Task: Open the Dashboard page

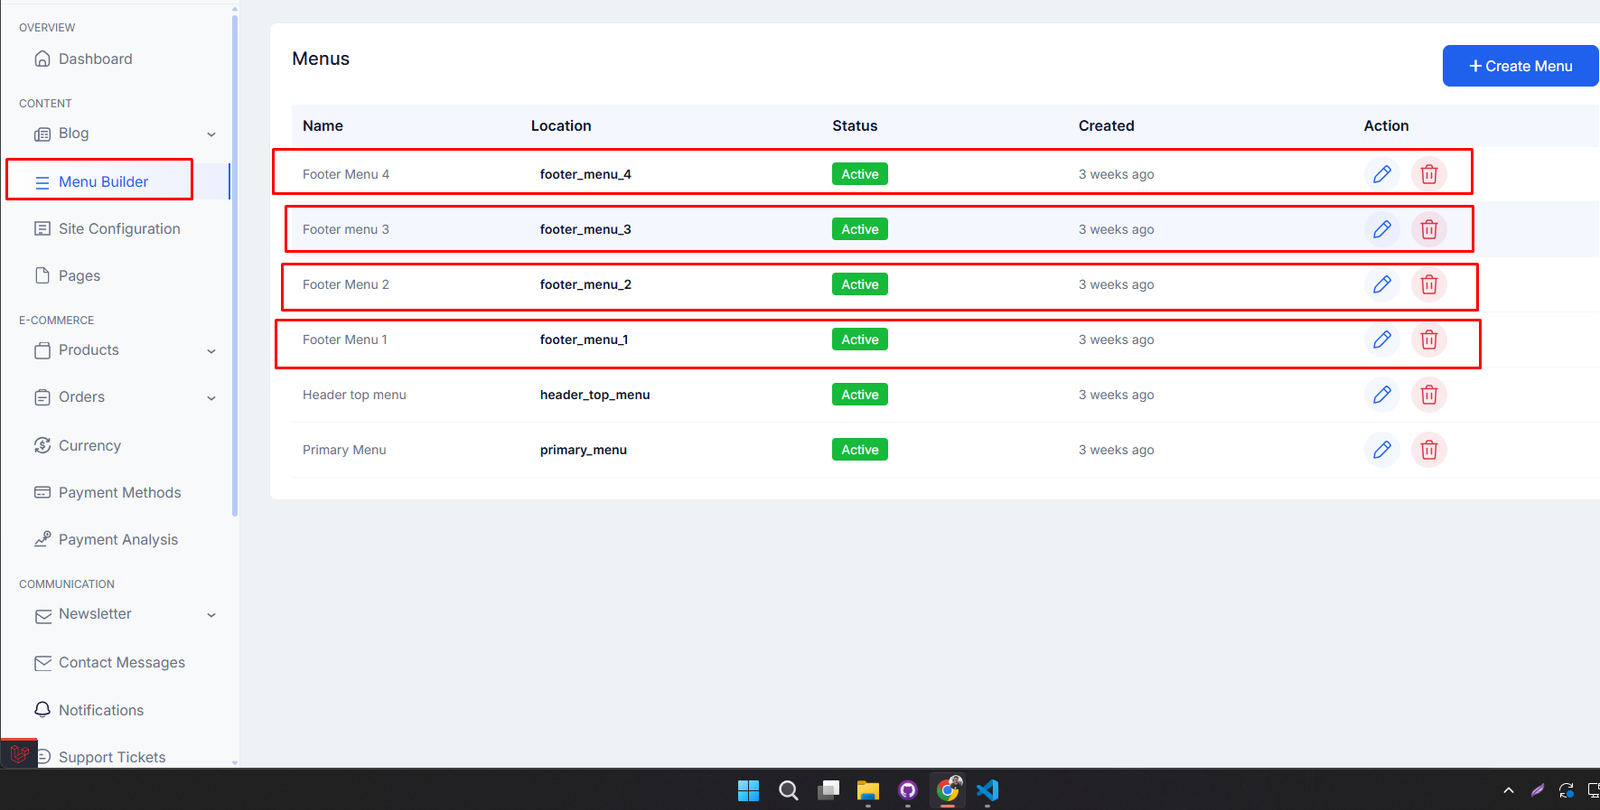Action: [x=95, y=59]
